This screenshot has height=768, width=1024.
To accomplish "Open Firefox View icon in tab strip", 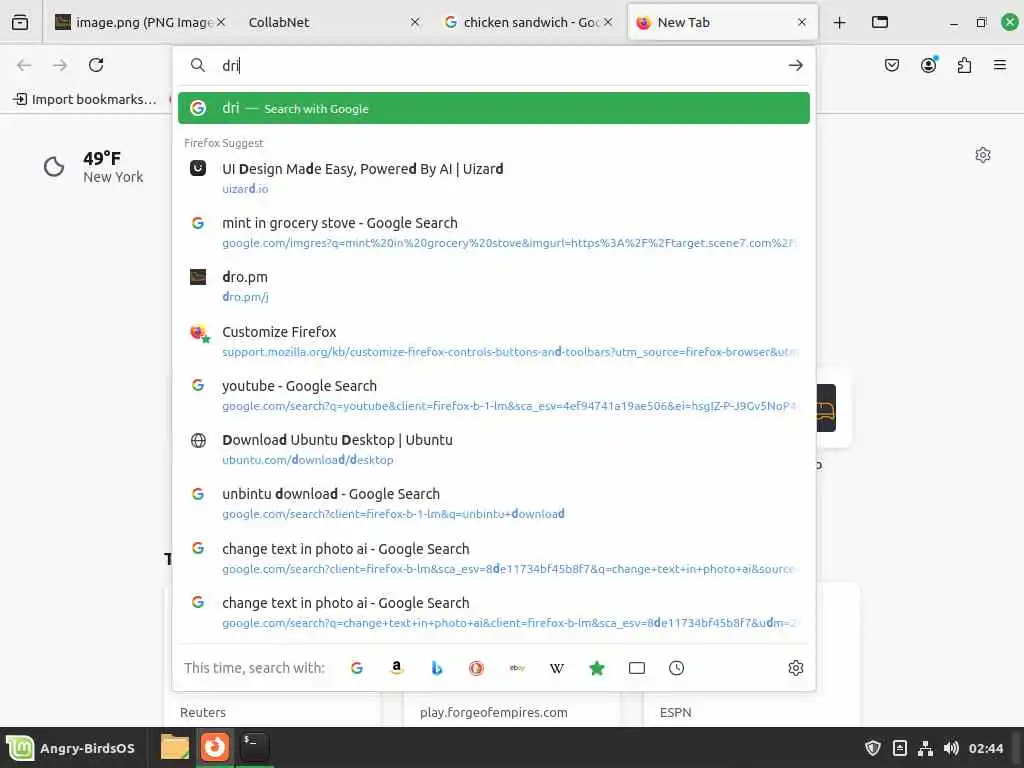I will coord(20,22).
